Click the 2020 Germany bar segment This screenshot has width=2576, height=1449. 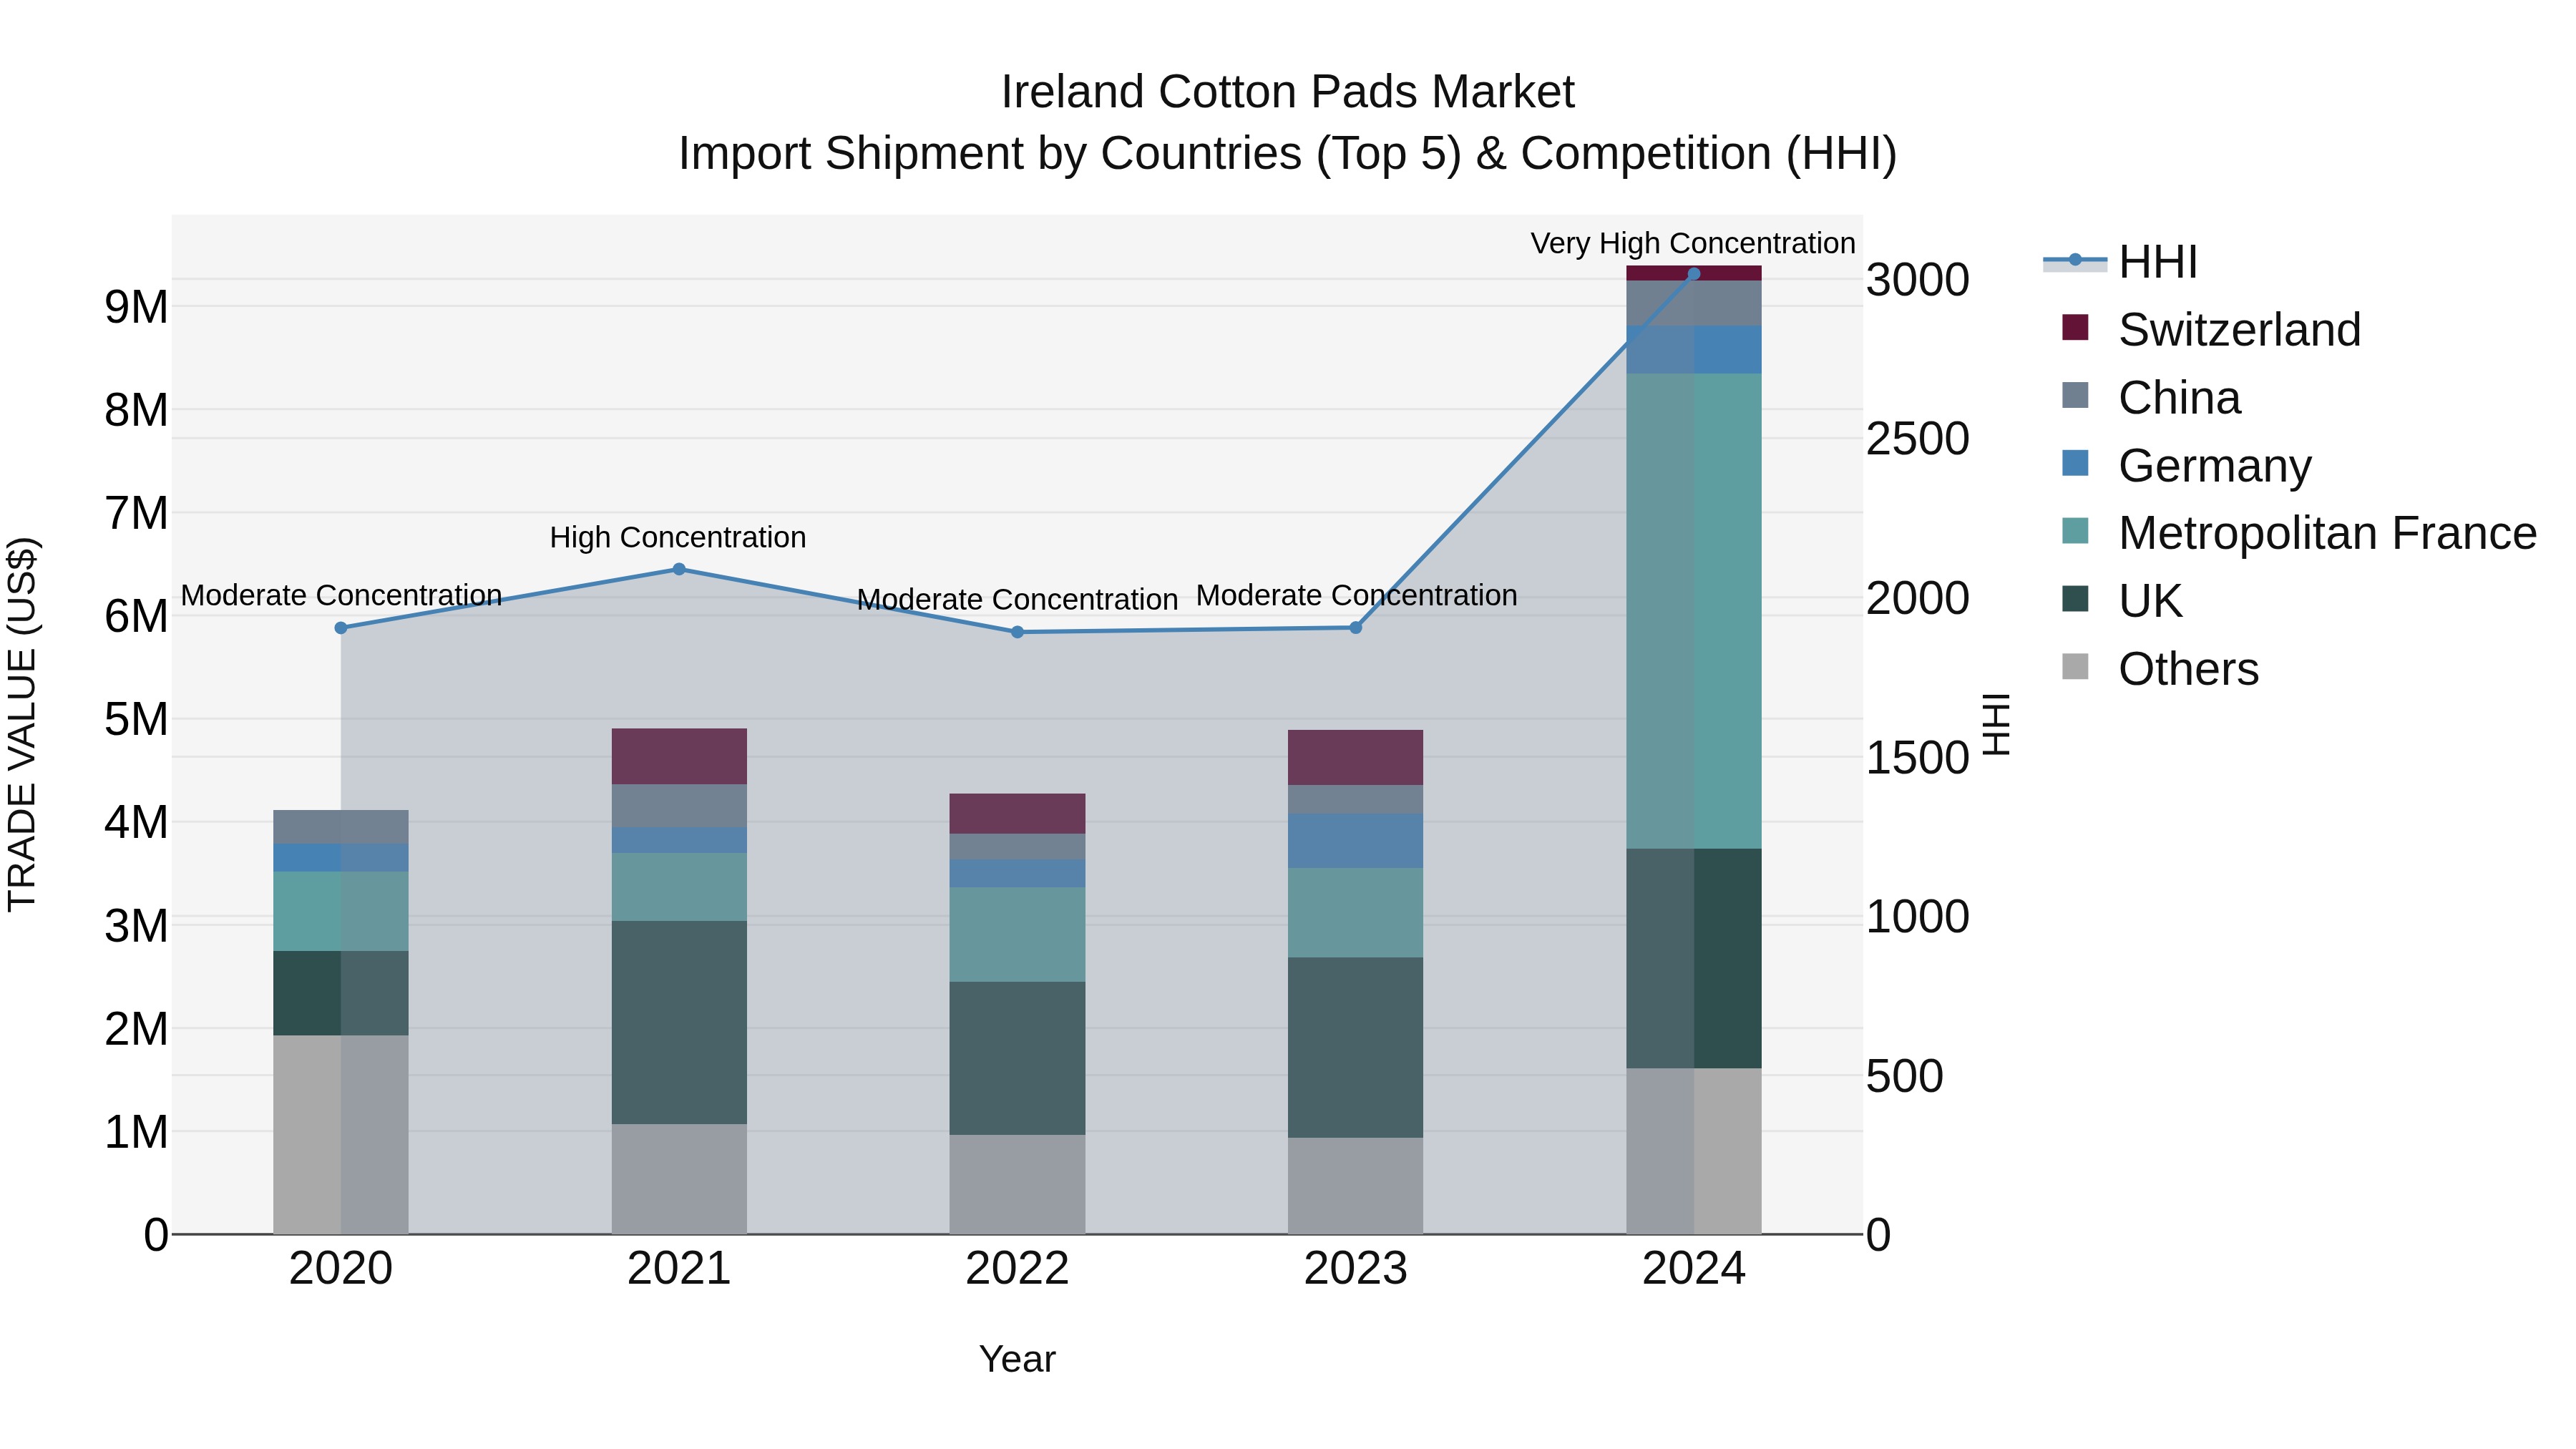tap(341, 858)
